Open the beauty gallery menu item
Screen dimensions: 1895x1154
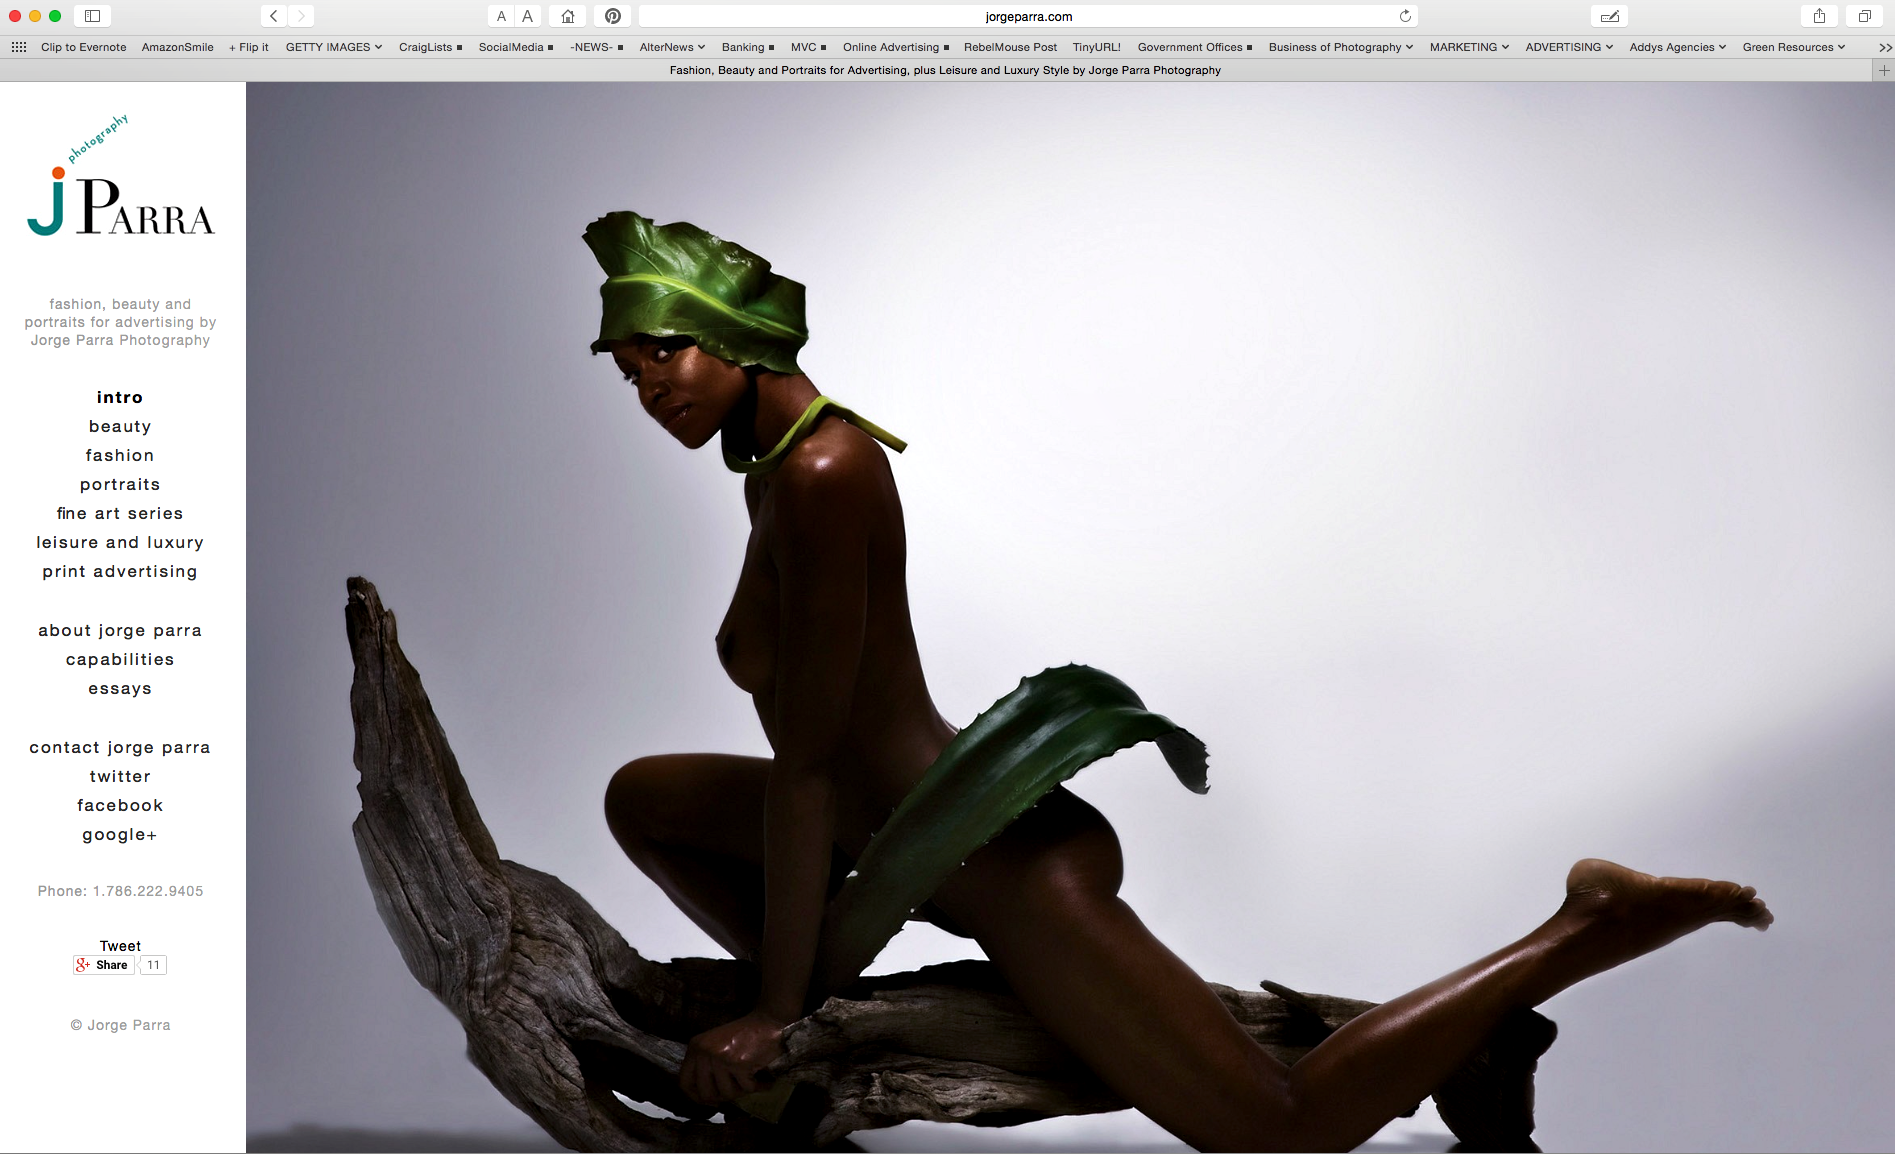tap(120, 426)
